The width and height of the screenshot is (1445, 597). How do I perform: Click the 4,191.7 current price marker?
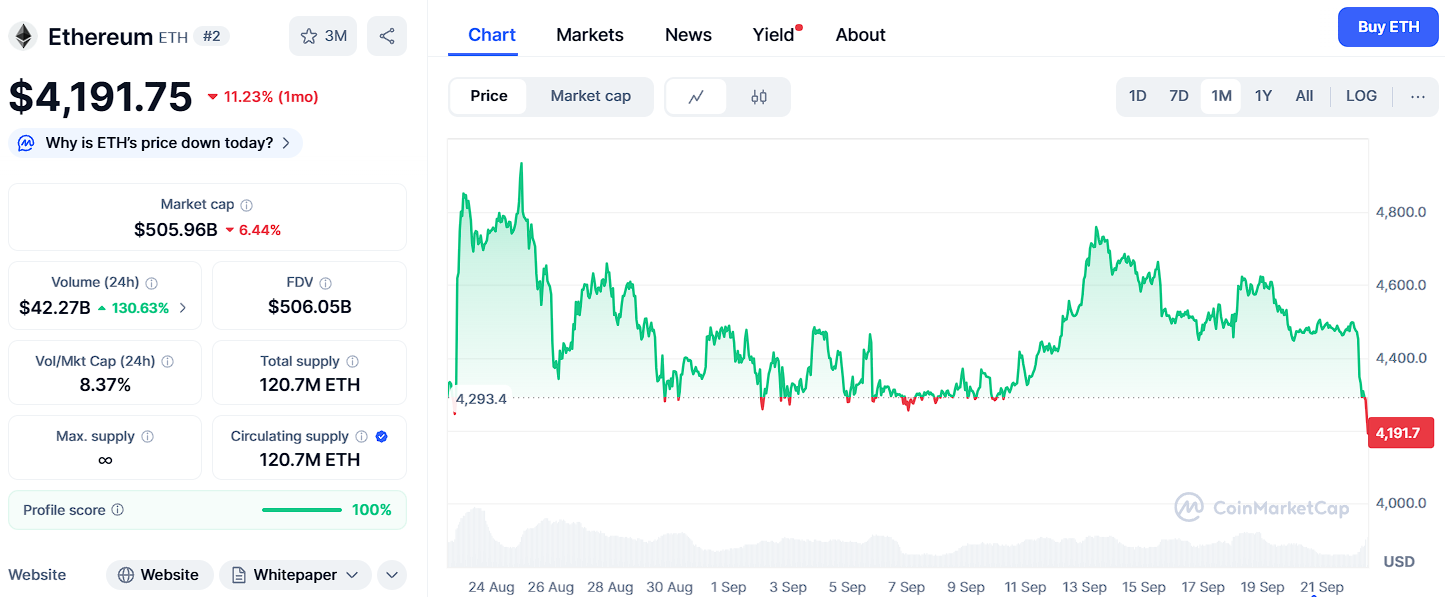click(x=1399, y=433)
